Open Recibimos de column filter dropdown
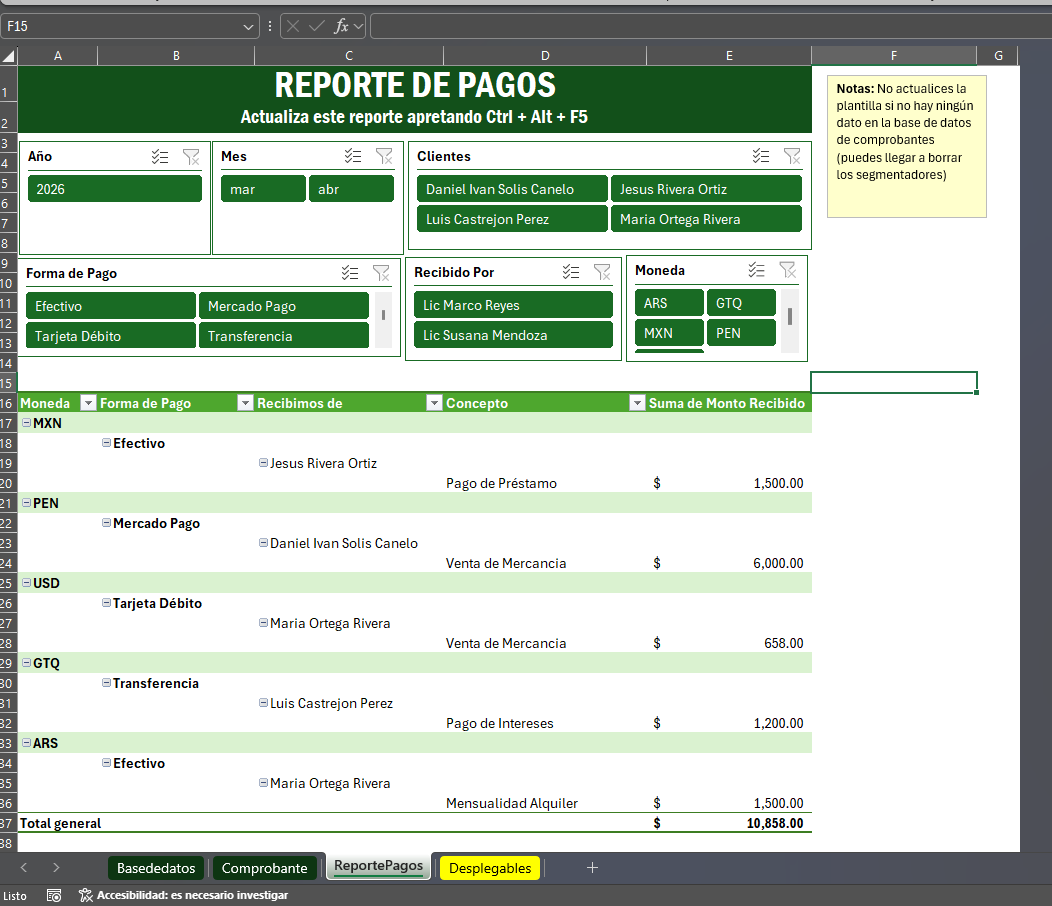1052x906 pixels. click(434, 403)
